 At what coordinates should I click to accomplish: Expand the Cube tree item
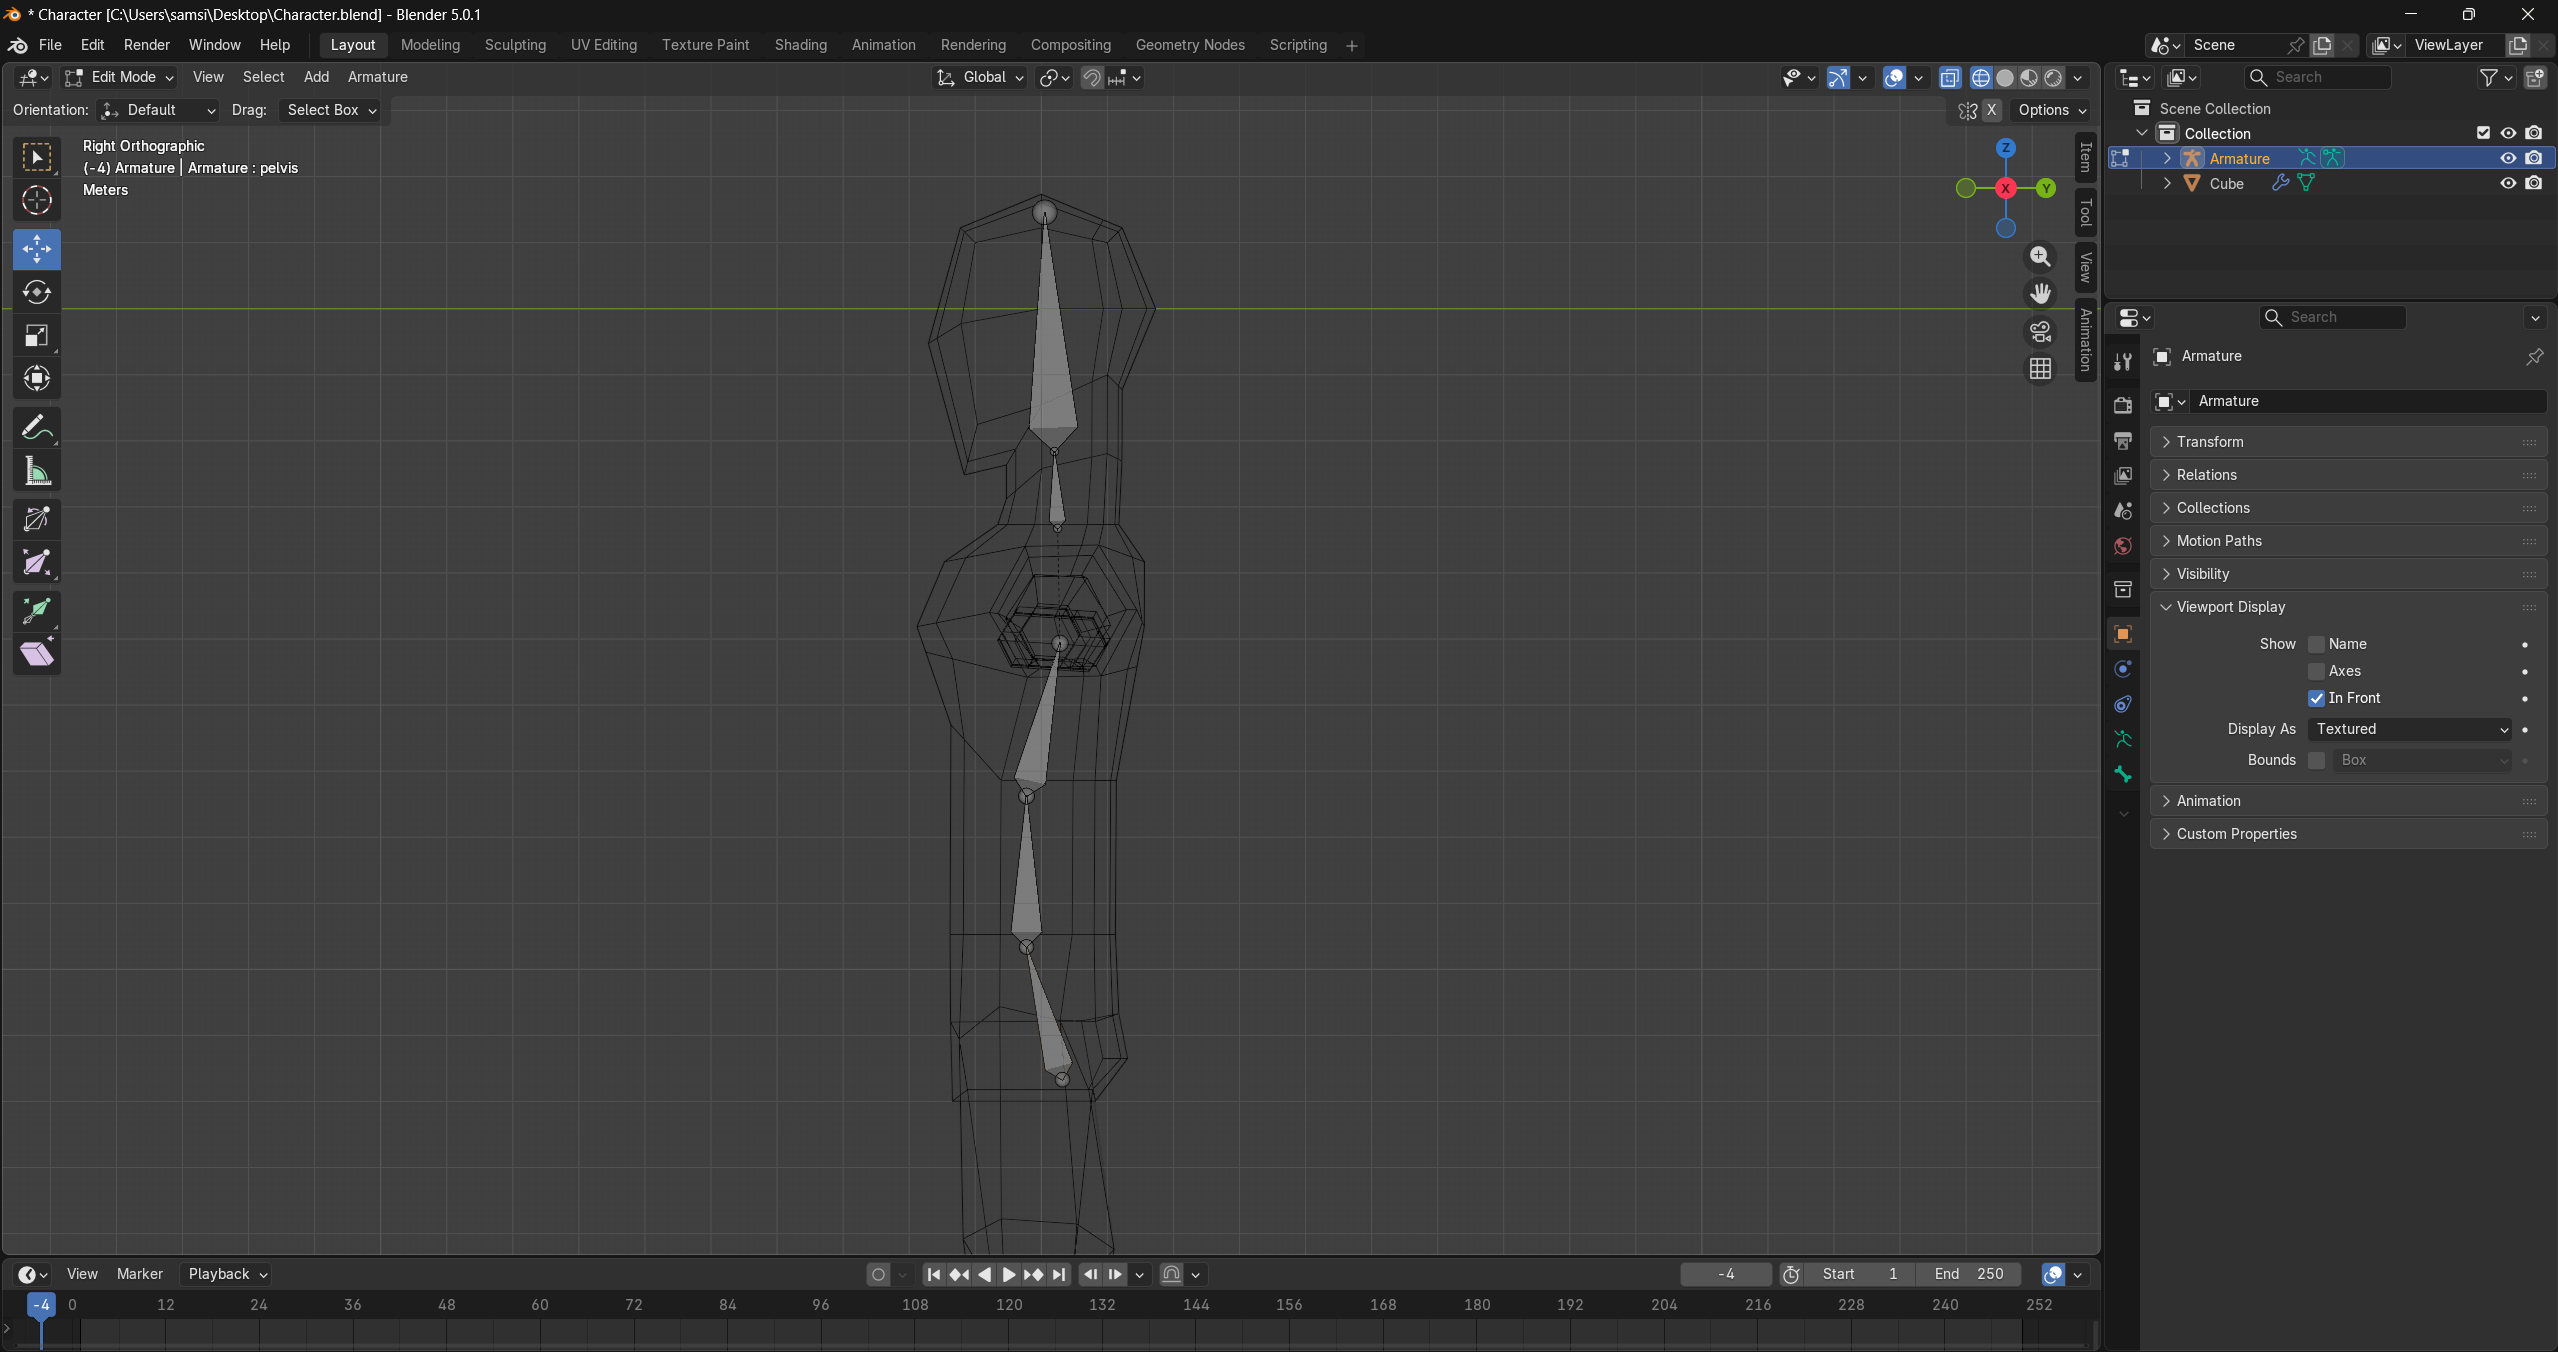coord(2167,183)
